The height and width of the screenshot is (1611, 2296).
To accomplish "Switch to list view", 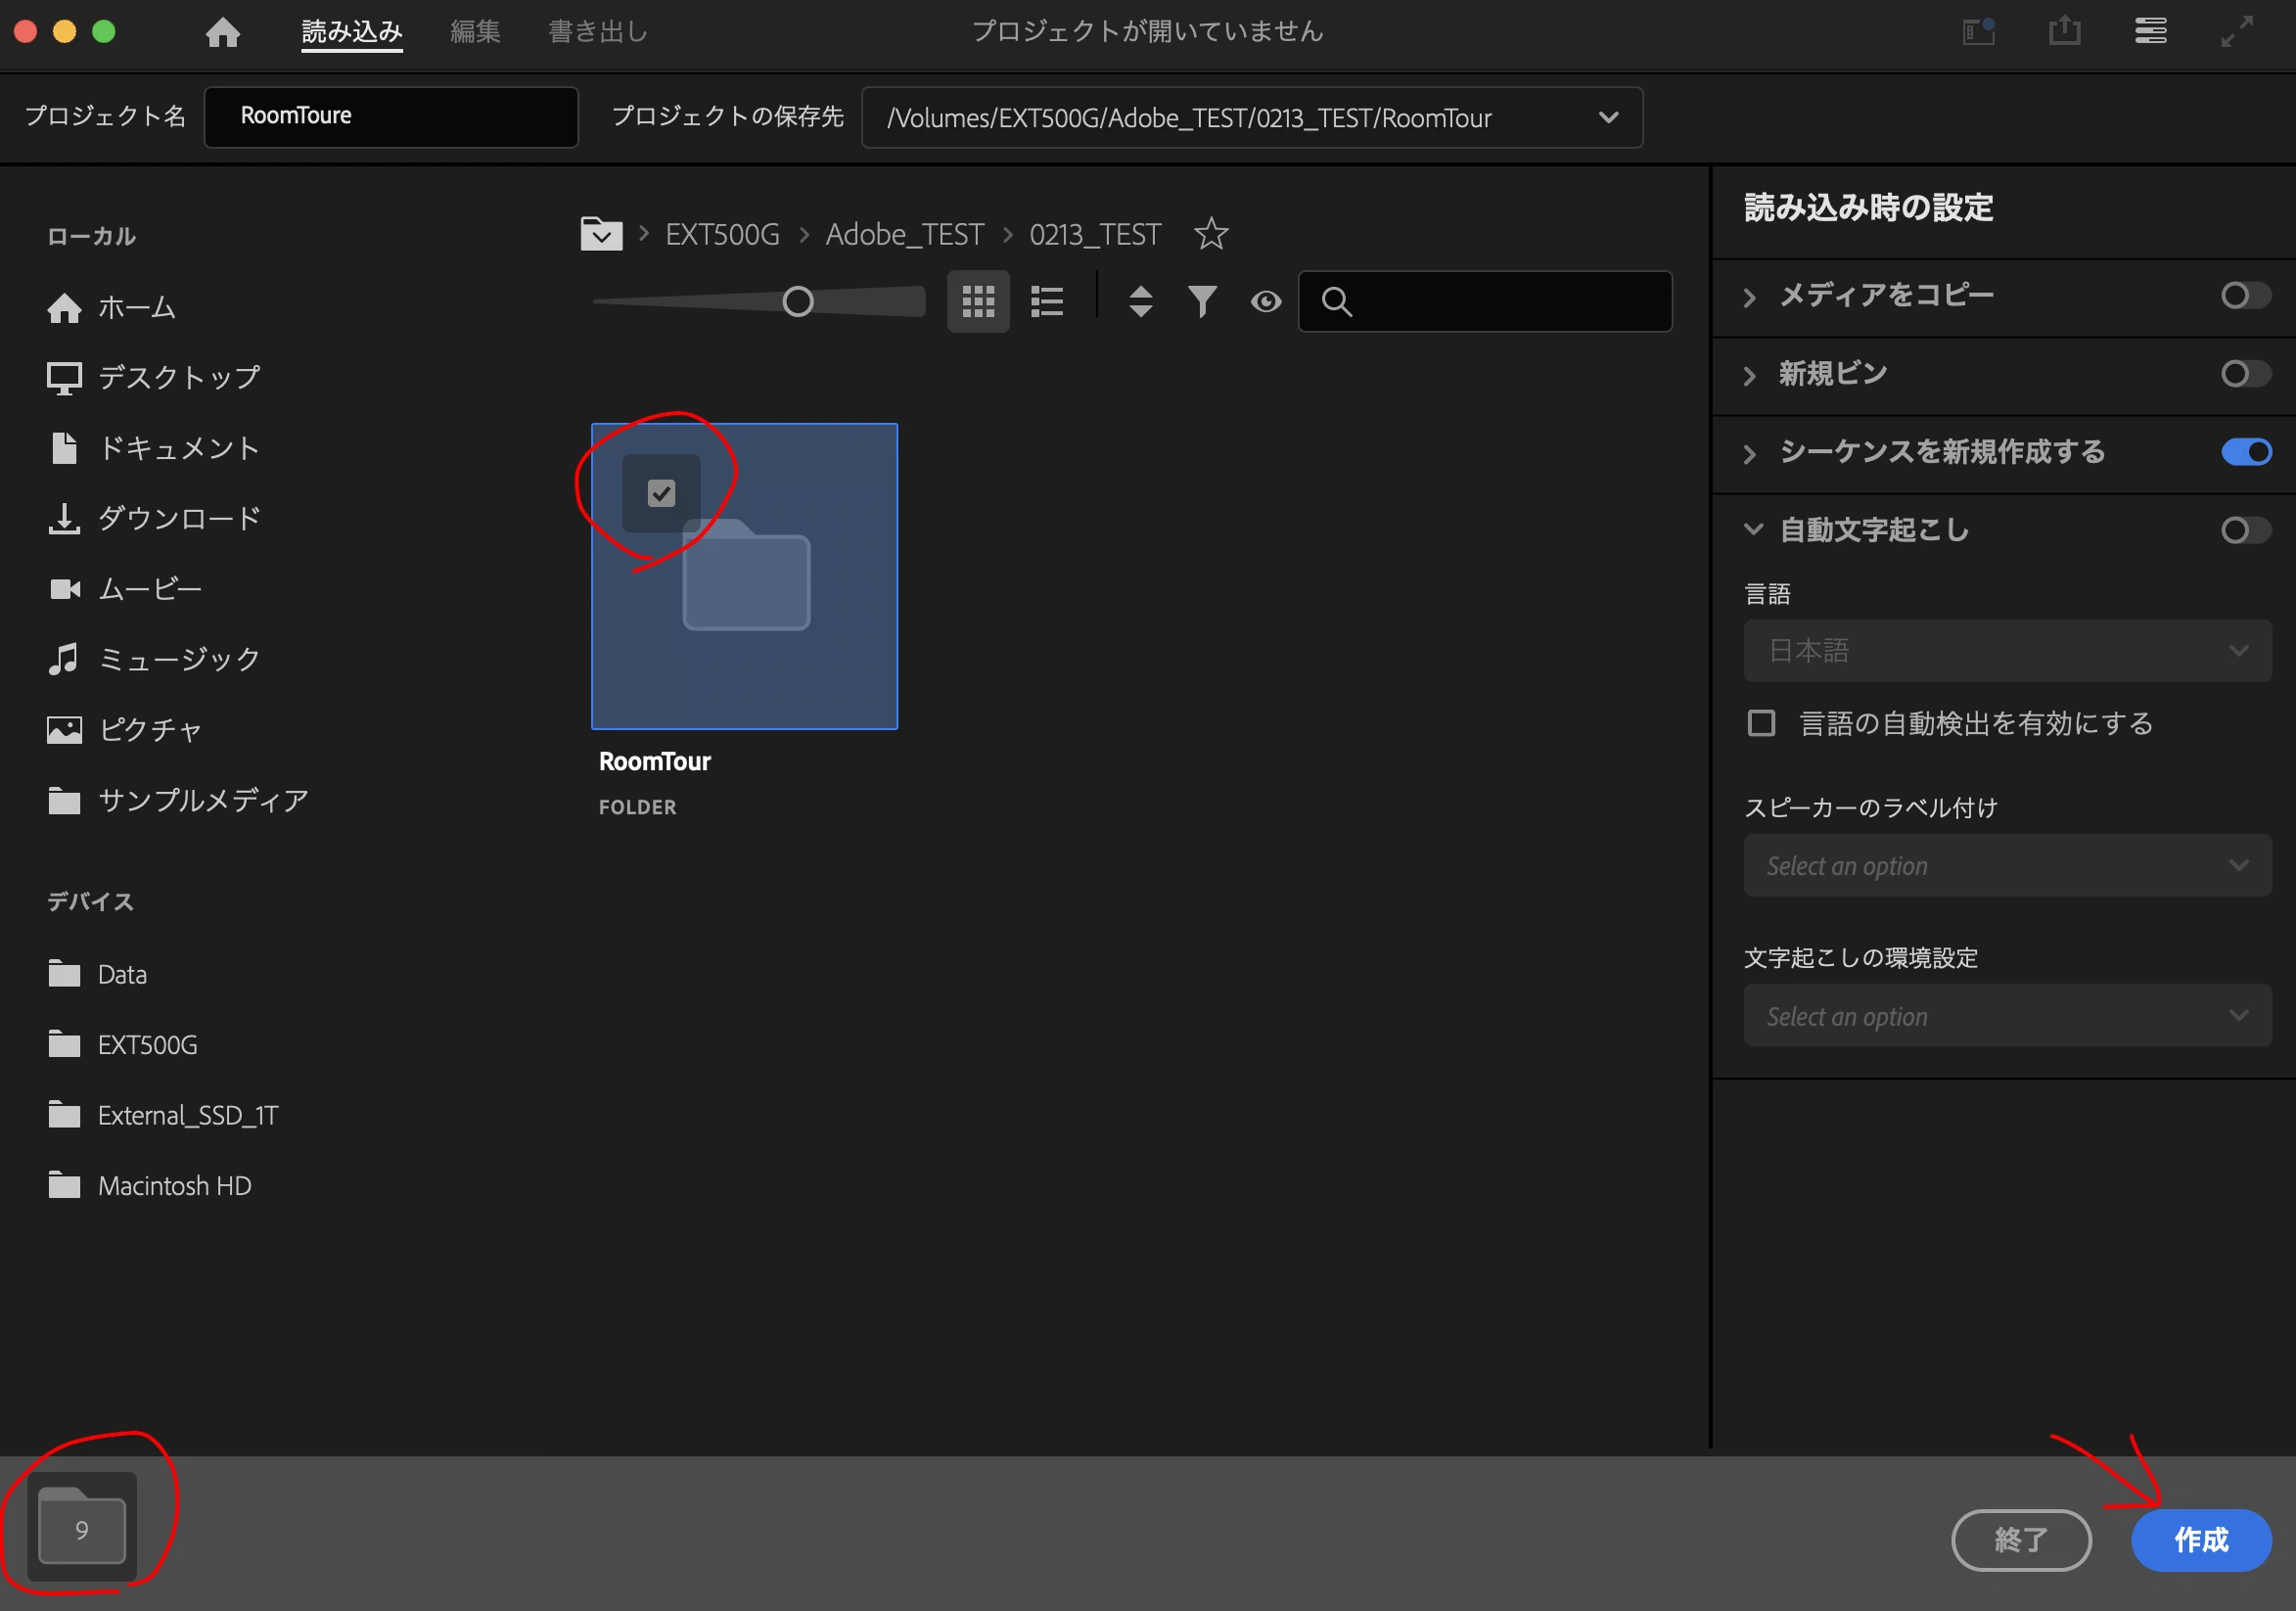I will [1047, 301].
